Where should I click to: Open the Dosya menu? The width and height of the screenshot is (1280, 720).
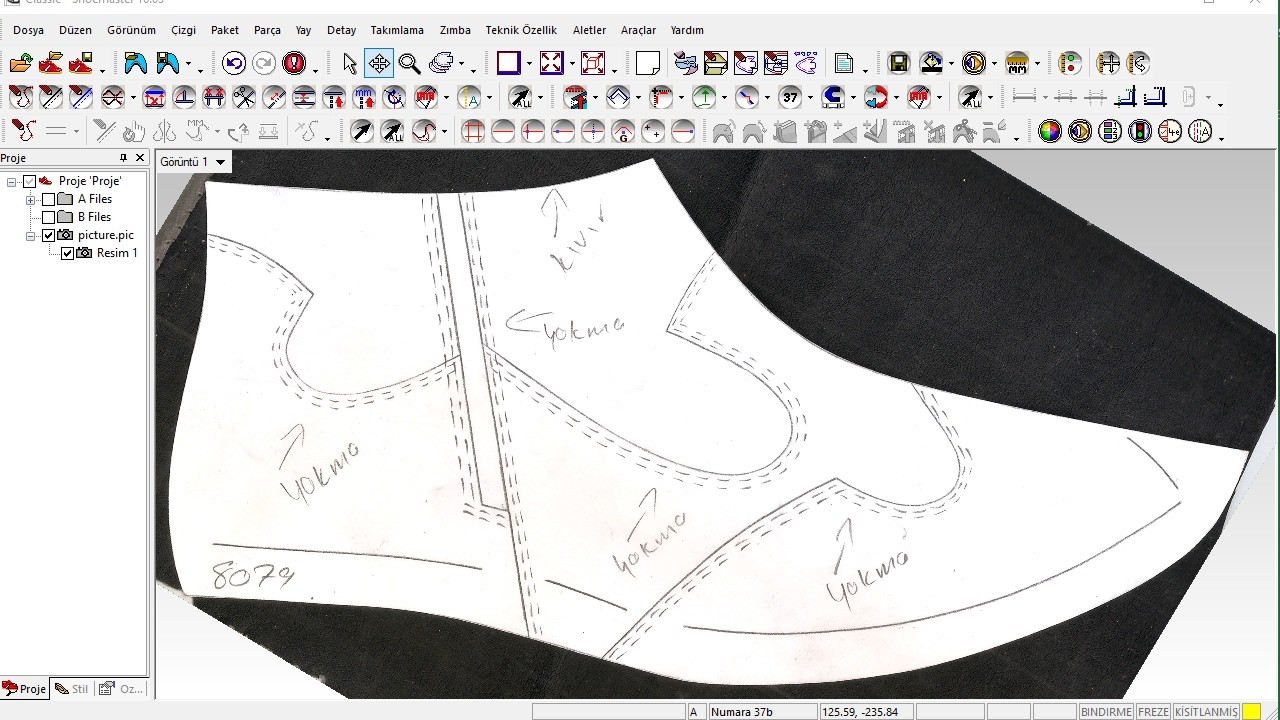click(x=28, y=30)
